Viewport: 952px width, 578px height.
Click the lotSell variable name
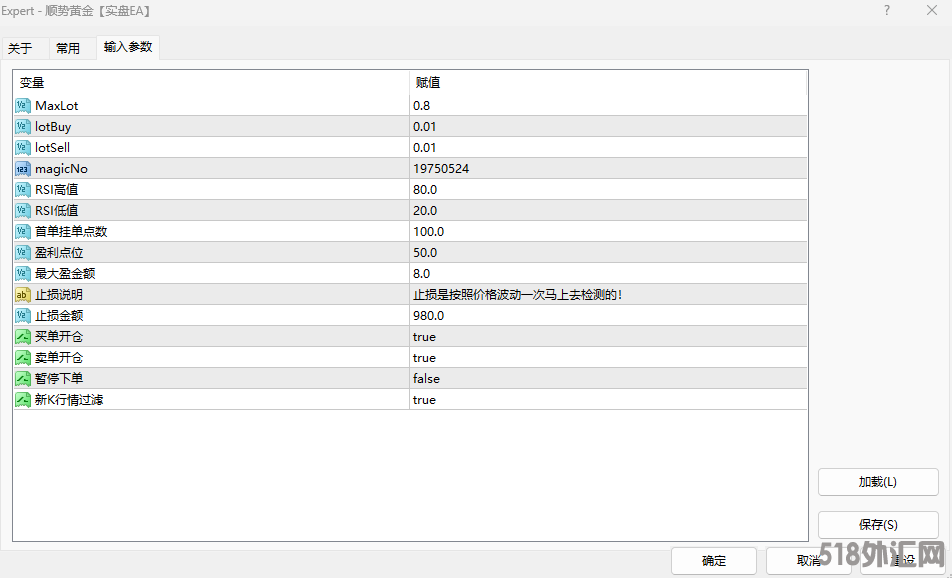coord(52,148)
